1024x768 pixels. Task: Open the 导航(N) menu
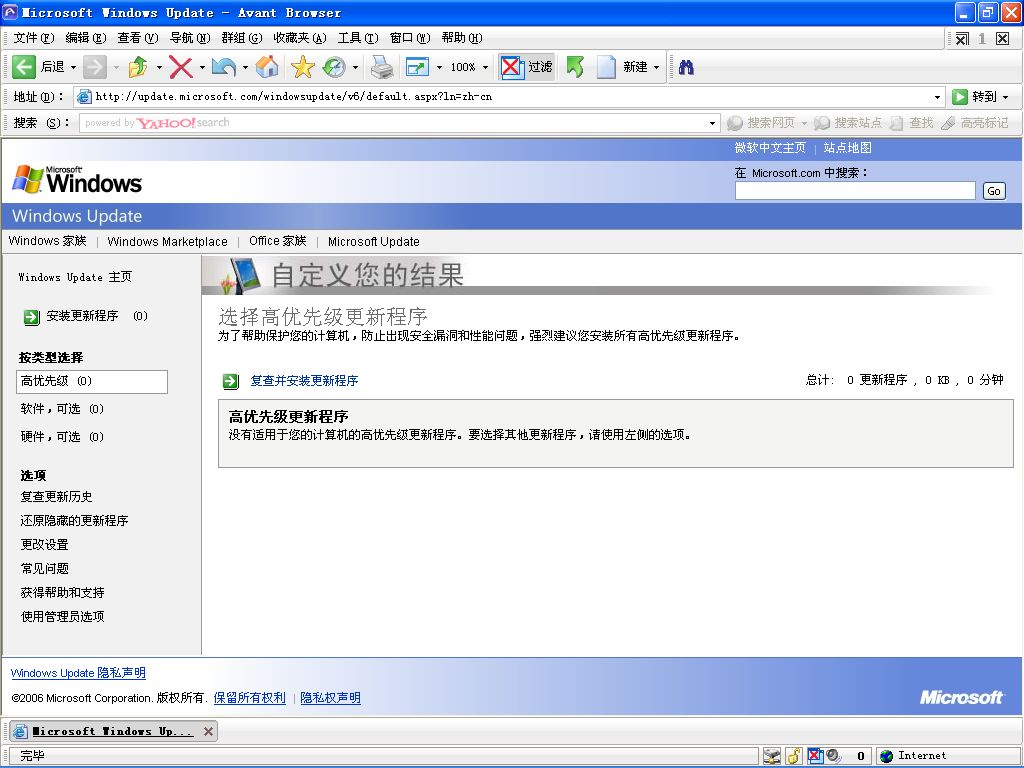[189, 38]
